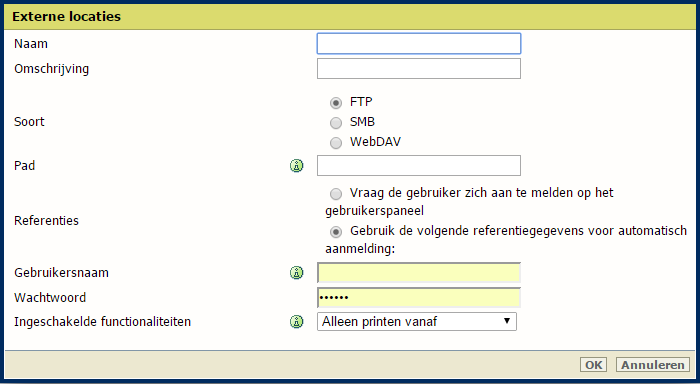This screenshot has height=384, width=700.
Task: Select the SMB radio button
Action: click(x=336, y=122)
